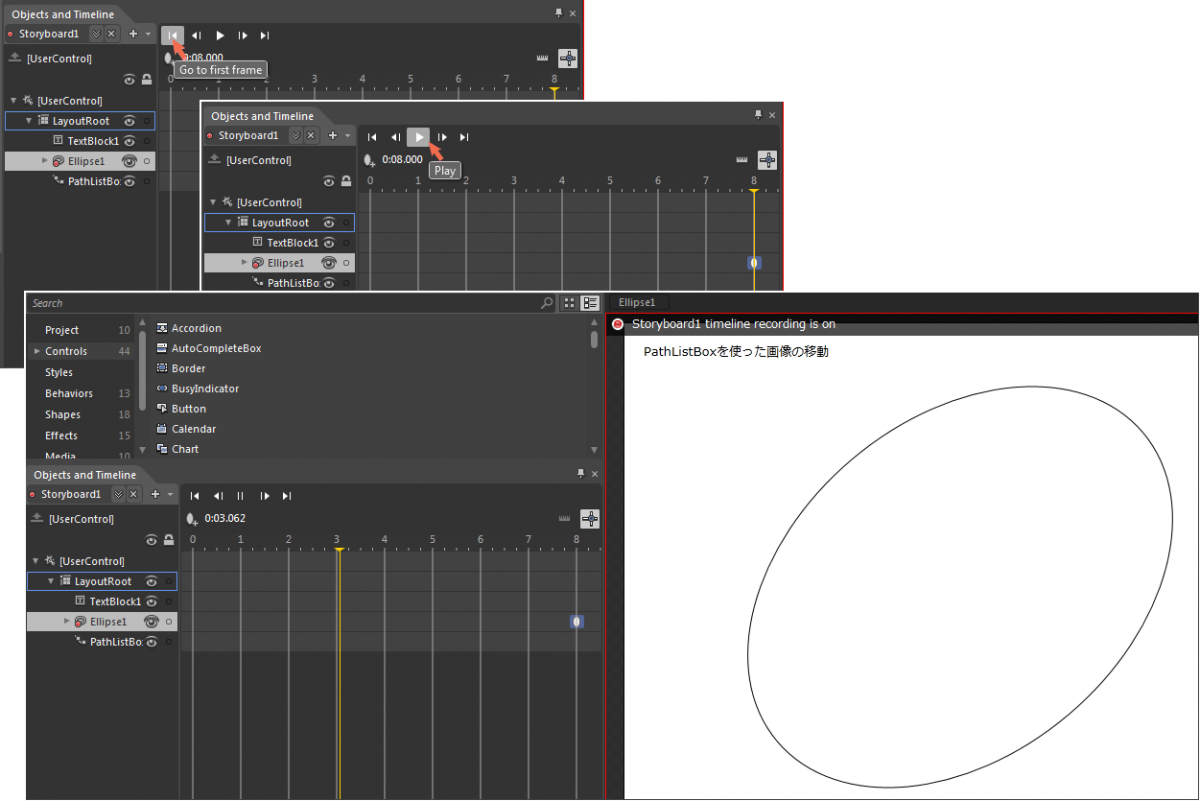
Task: Record keyframe icon beside 0:03.062 time
Action: (x=192, y=519)
